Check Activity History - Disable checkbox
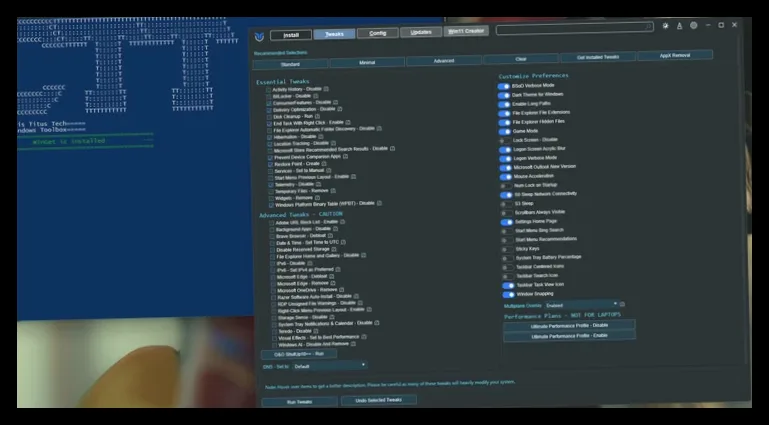 coord(269,90)
